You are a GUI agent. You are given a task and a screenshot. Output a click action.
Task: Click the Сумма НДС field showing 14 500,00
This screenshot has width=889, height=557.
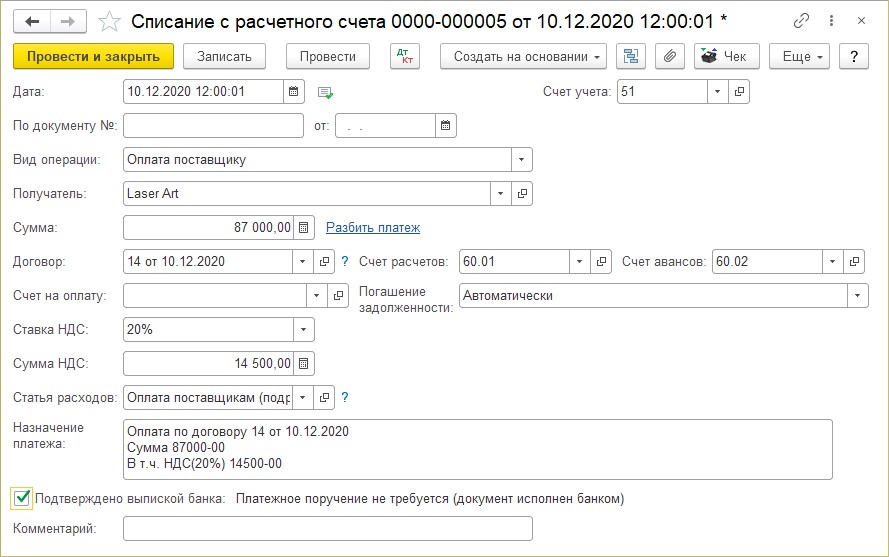[x=208, y=364]
